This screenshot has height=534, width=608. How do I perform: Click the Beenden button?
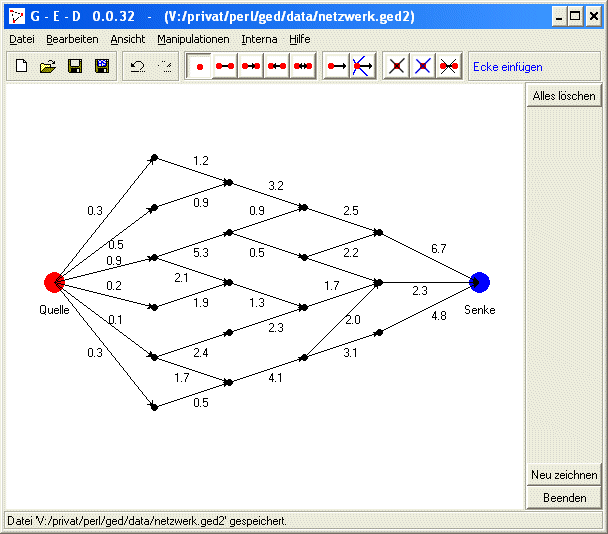click(x=564, y=498)
